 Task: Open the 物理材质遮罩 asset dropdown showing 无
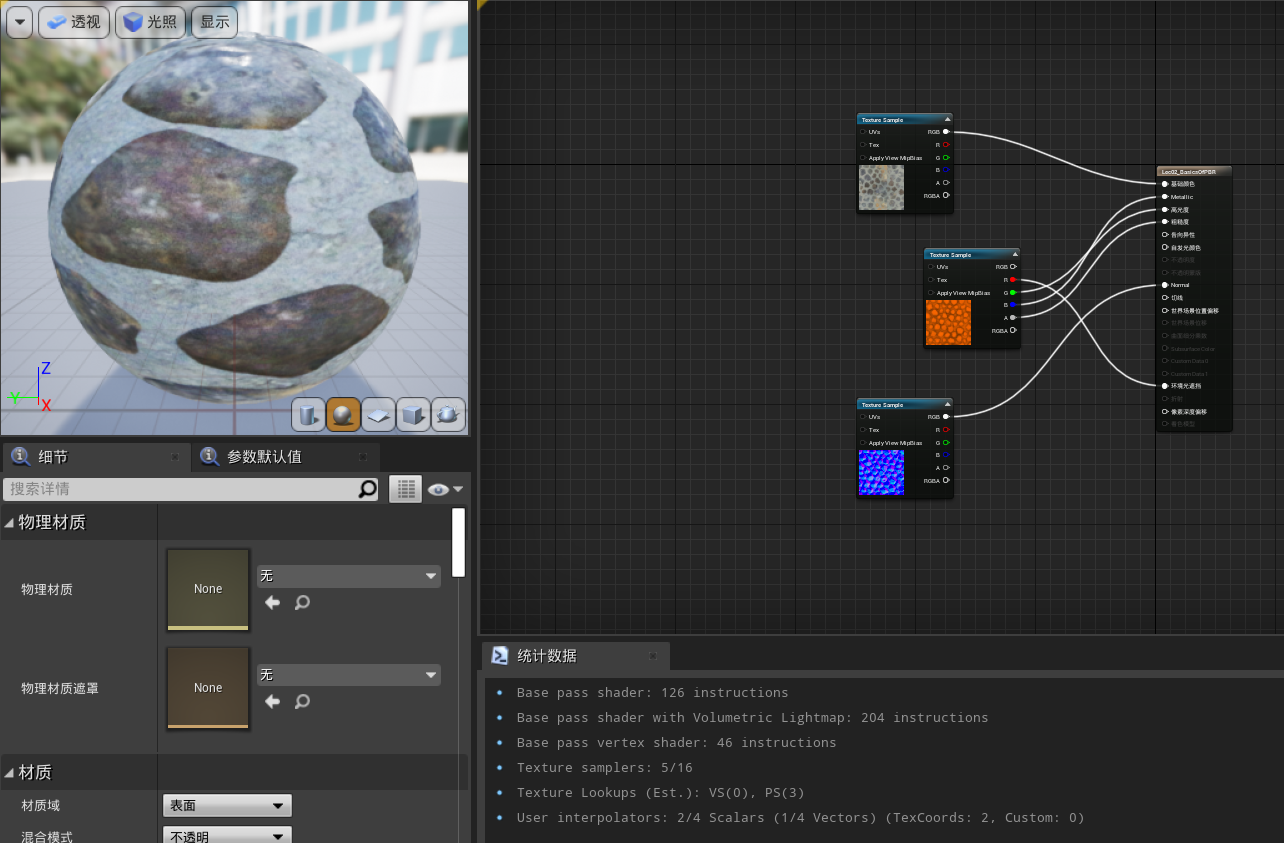point(349,675)
